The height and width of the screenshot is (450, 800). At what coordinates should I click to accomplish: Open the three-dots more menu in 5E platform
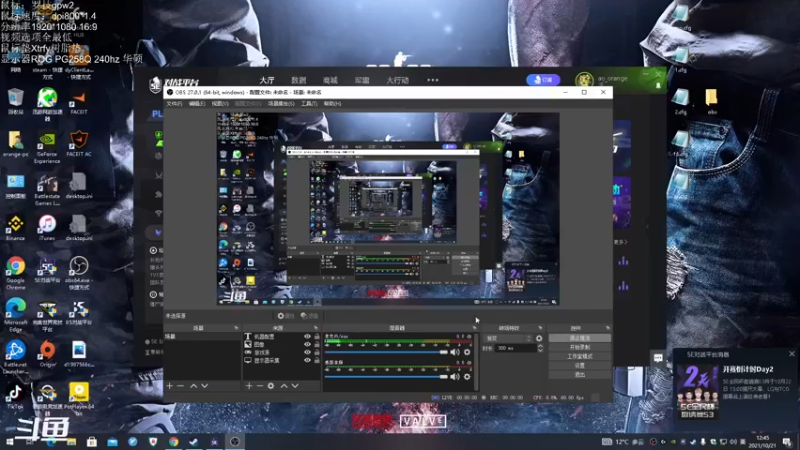click(x=433, y=80)
